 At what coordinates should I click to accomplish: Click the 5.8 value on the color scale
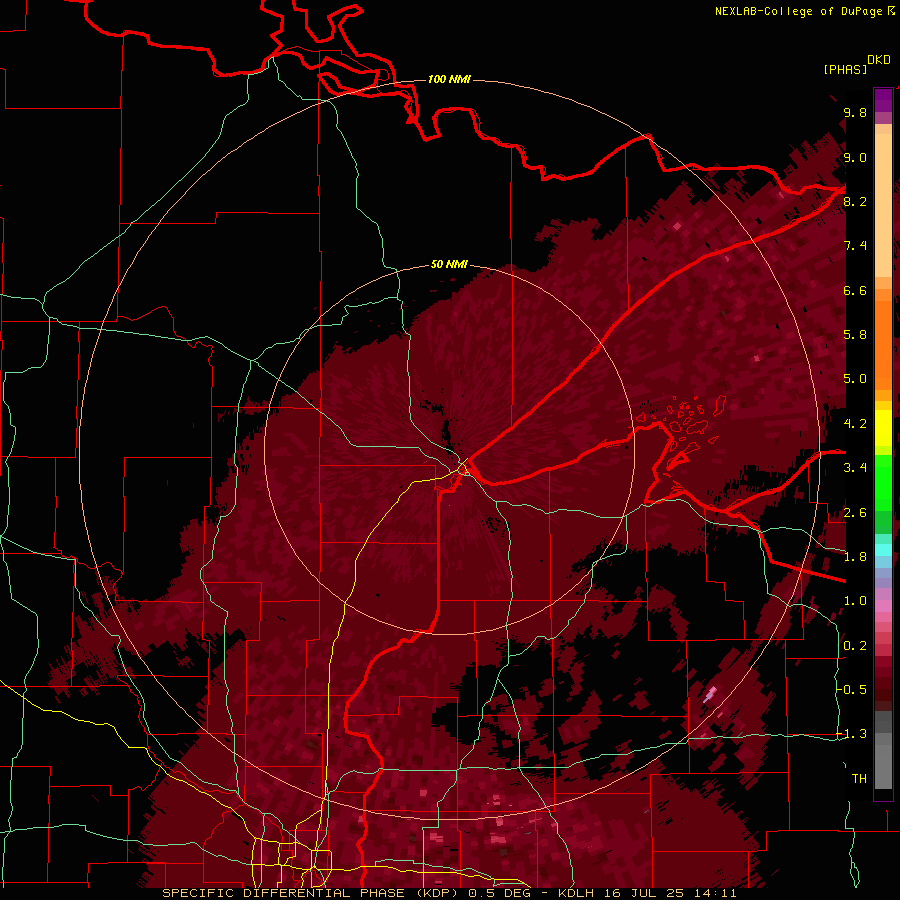855,335
